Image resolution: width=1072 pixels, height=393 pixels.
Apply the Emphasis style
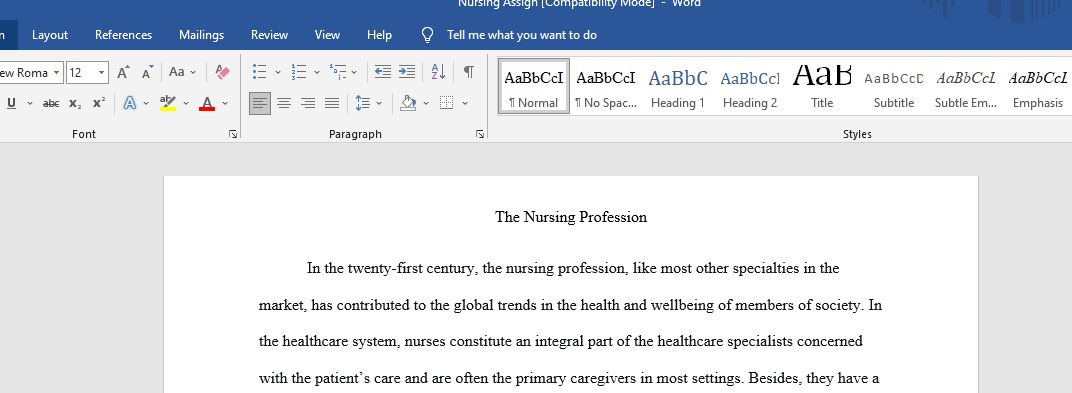(x=1038, y=86)
